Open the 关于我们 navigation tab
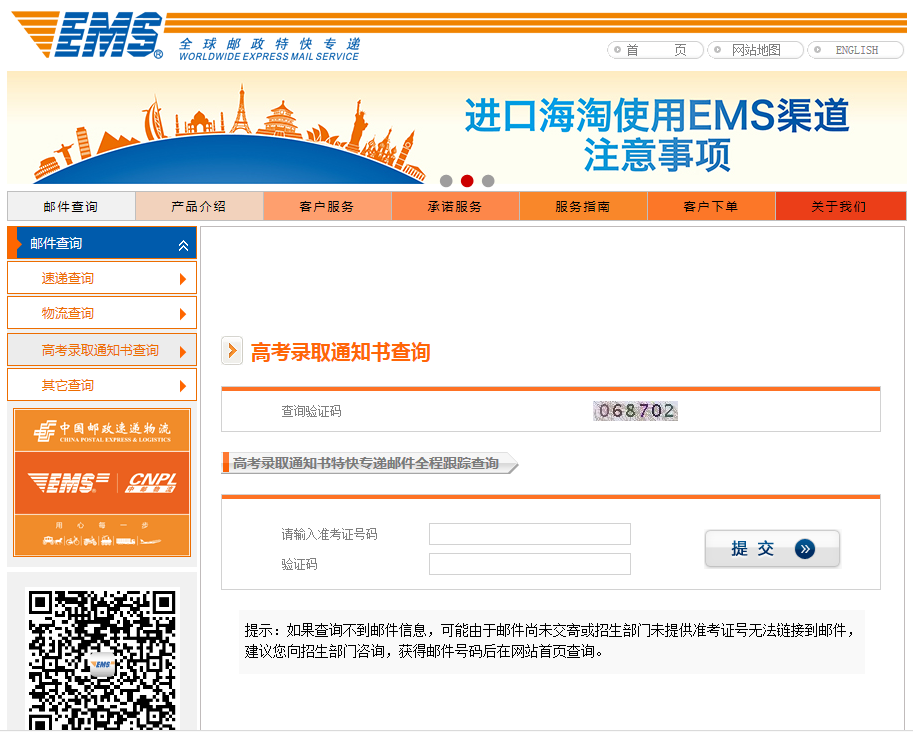 (x=839, y=207)
